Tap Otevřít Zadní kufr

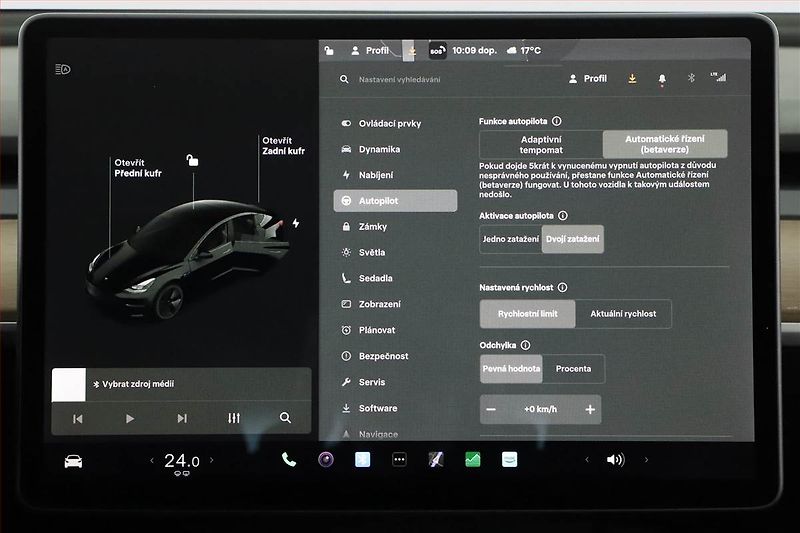coord(283,145)
